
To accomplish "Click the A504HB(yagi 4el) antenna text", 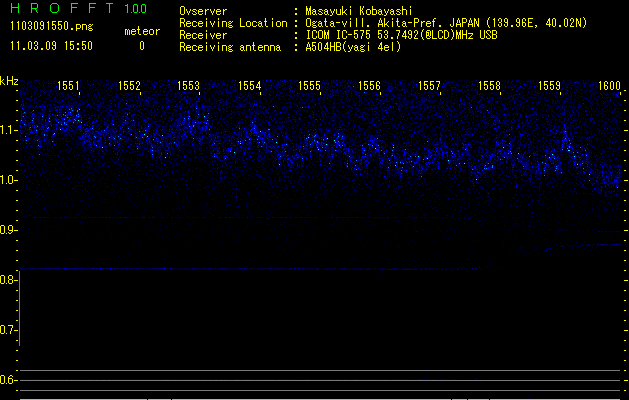I will coord(353,47).
